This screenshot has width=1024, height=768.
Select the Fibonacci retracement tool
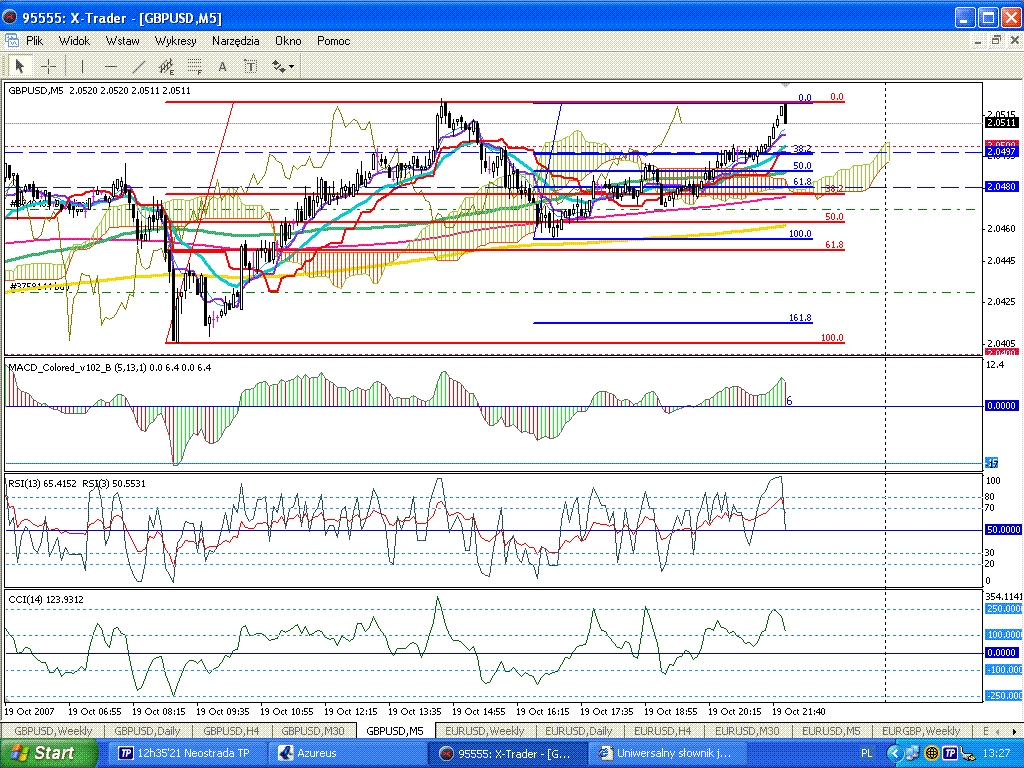(195, 67)
